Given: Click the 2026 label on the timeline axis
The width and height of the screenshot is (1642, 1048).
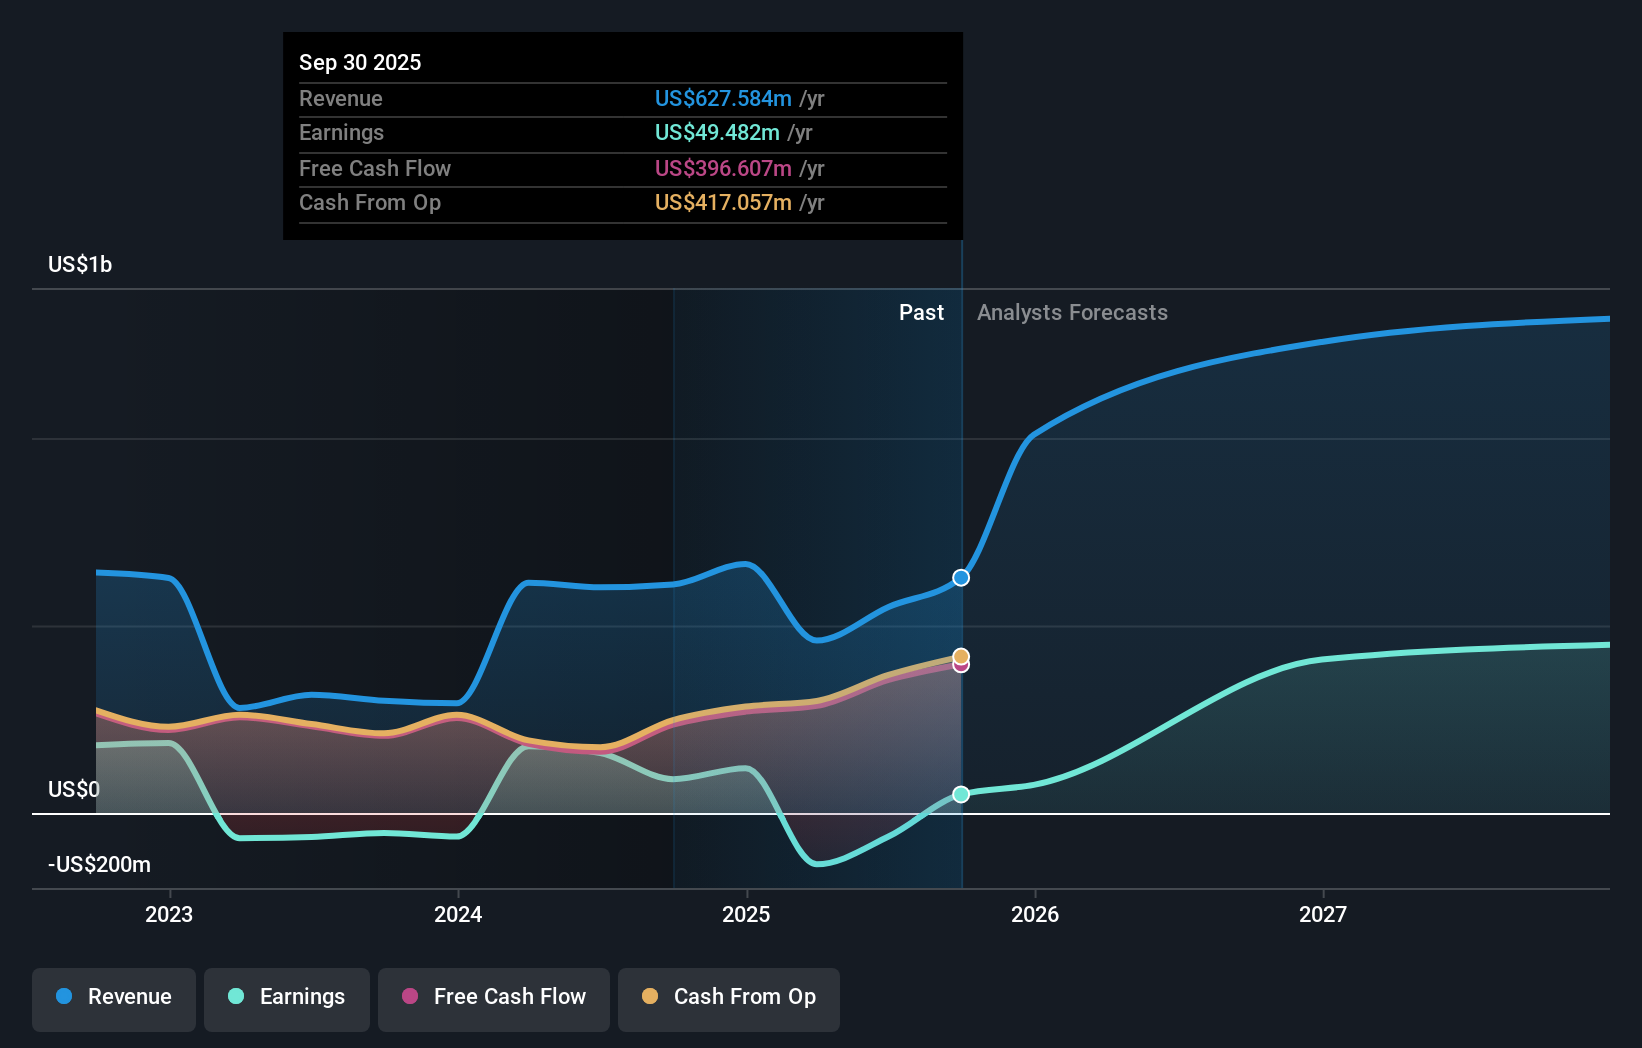Looking at the screenshot, I should [1037, 913].
